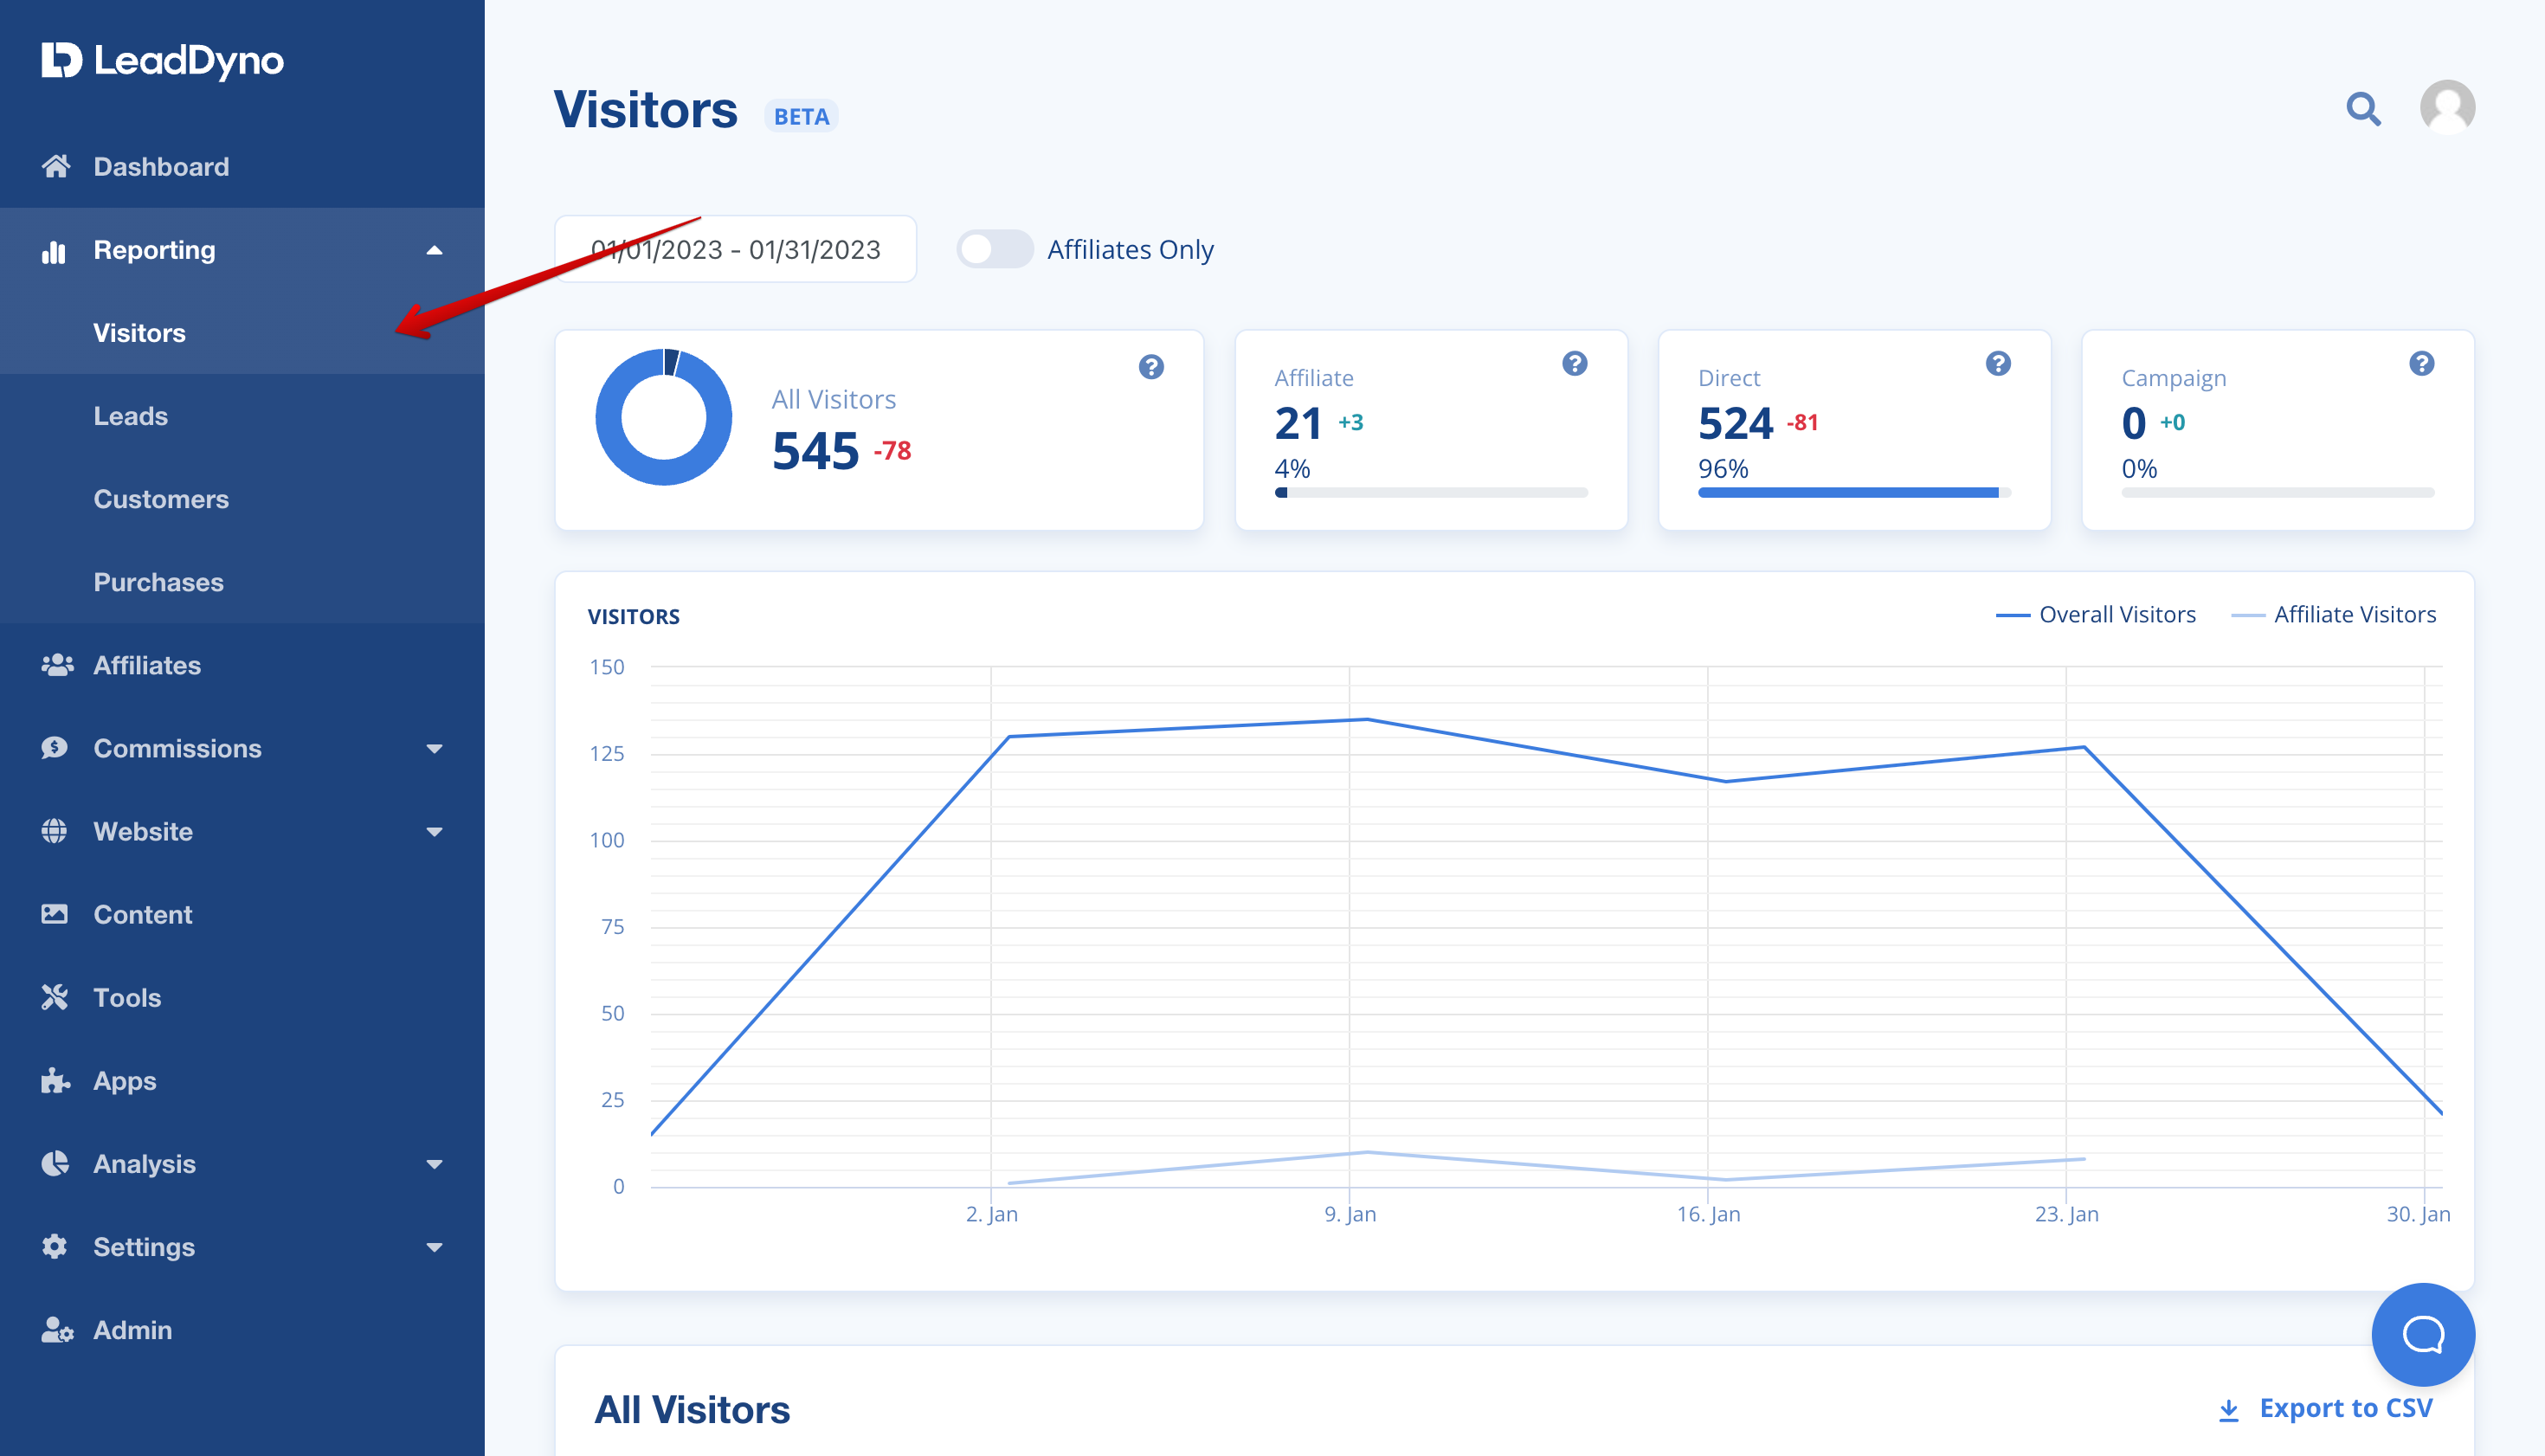
Task: Click the Direct card help icon
Action: pyautogui.click(x=1997, y=364)
